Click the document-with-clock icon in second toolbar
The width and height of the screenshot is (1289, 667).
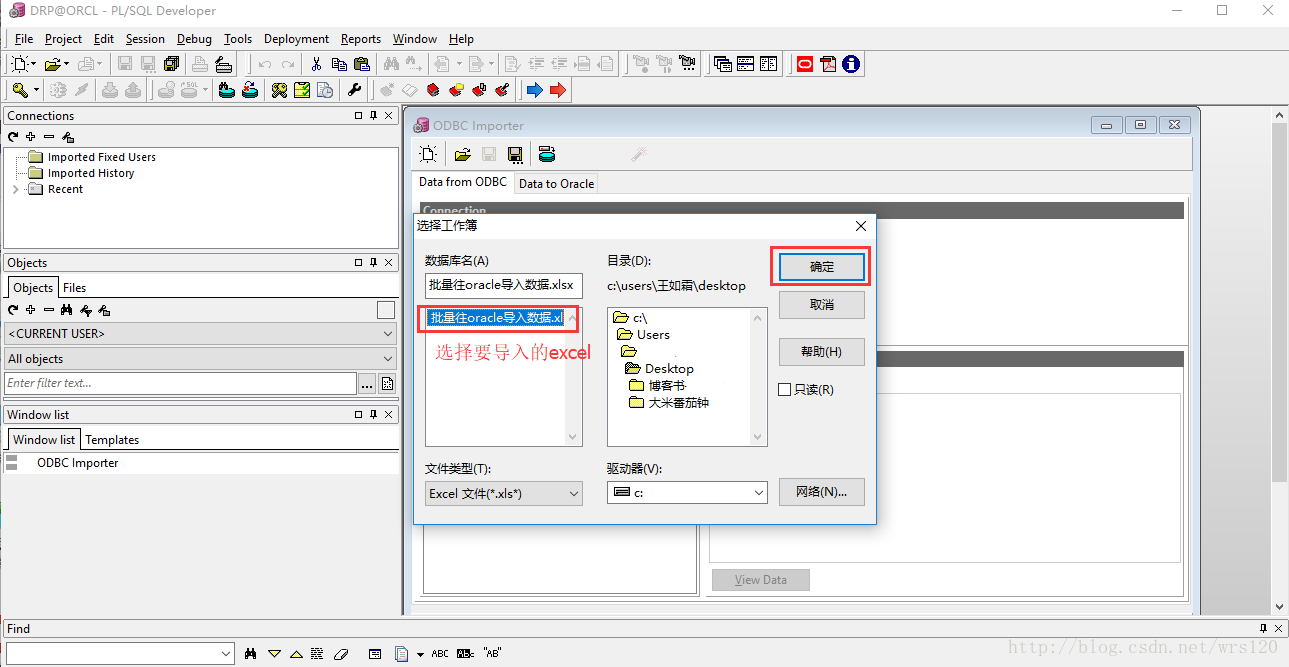coord(325,90)
